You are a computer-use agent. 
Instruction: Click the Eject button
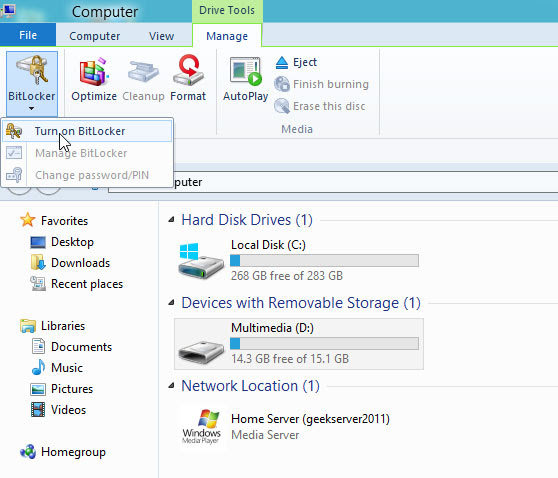click(x=296, y=62)
